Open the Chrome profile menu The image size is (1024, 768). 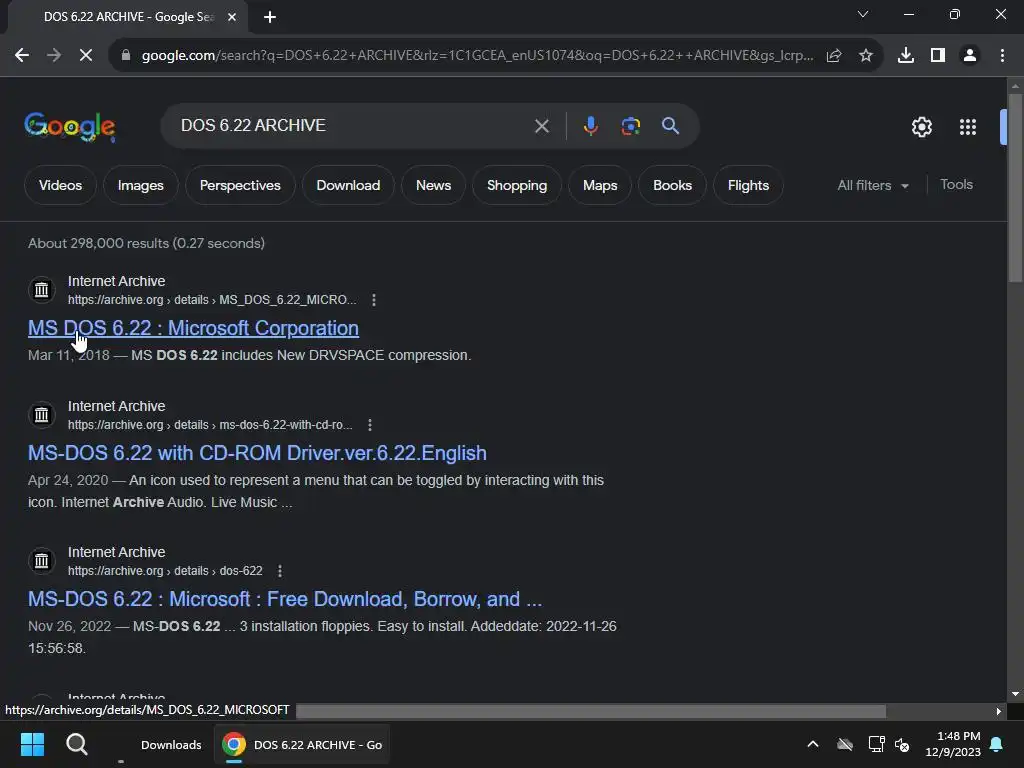point(970,56)
